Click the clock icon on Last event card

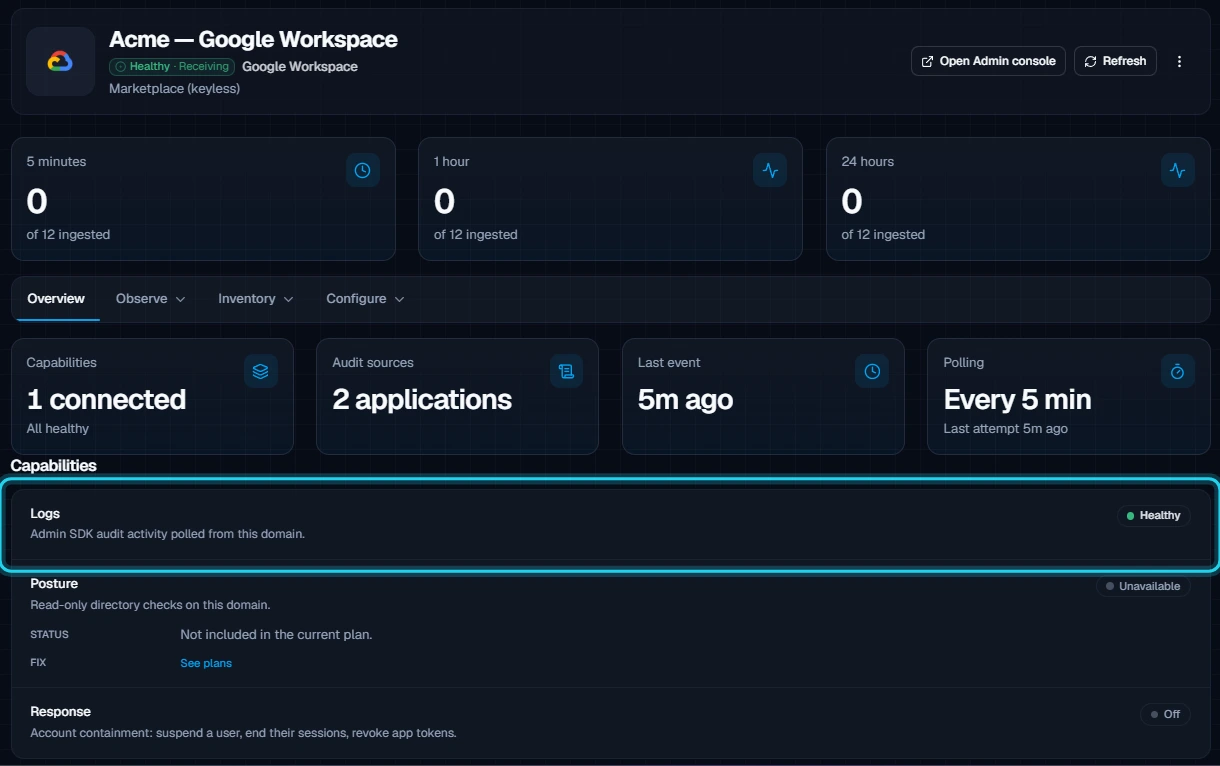872,371
